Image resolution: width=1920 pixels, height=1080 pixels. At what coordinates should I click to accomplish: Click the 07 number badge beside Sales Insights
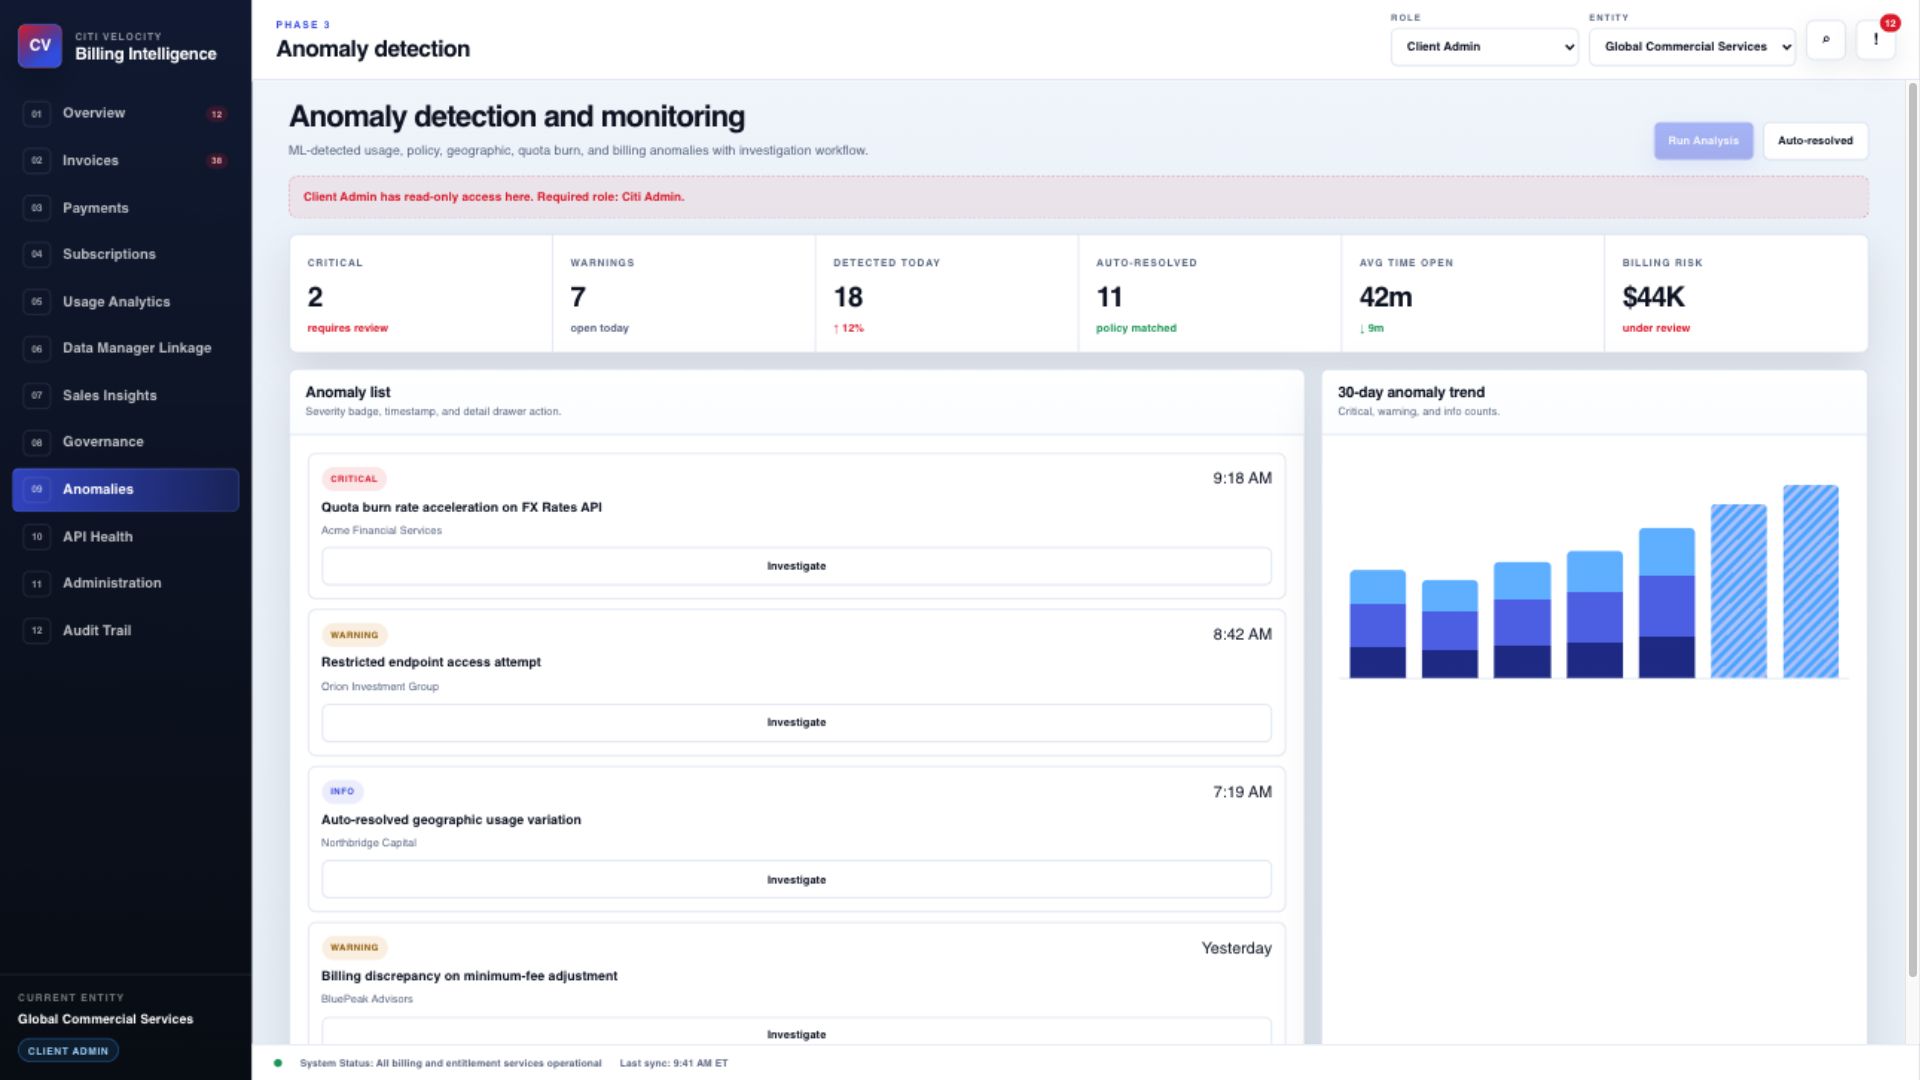click(37, 396)
